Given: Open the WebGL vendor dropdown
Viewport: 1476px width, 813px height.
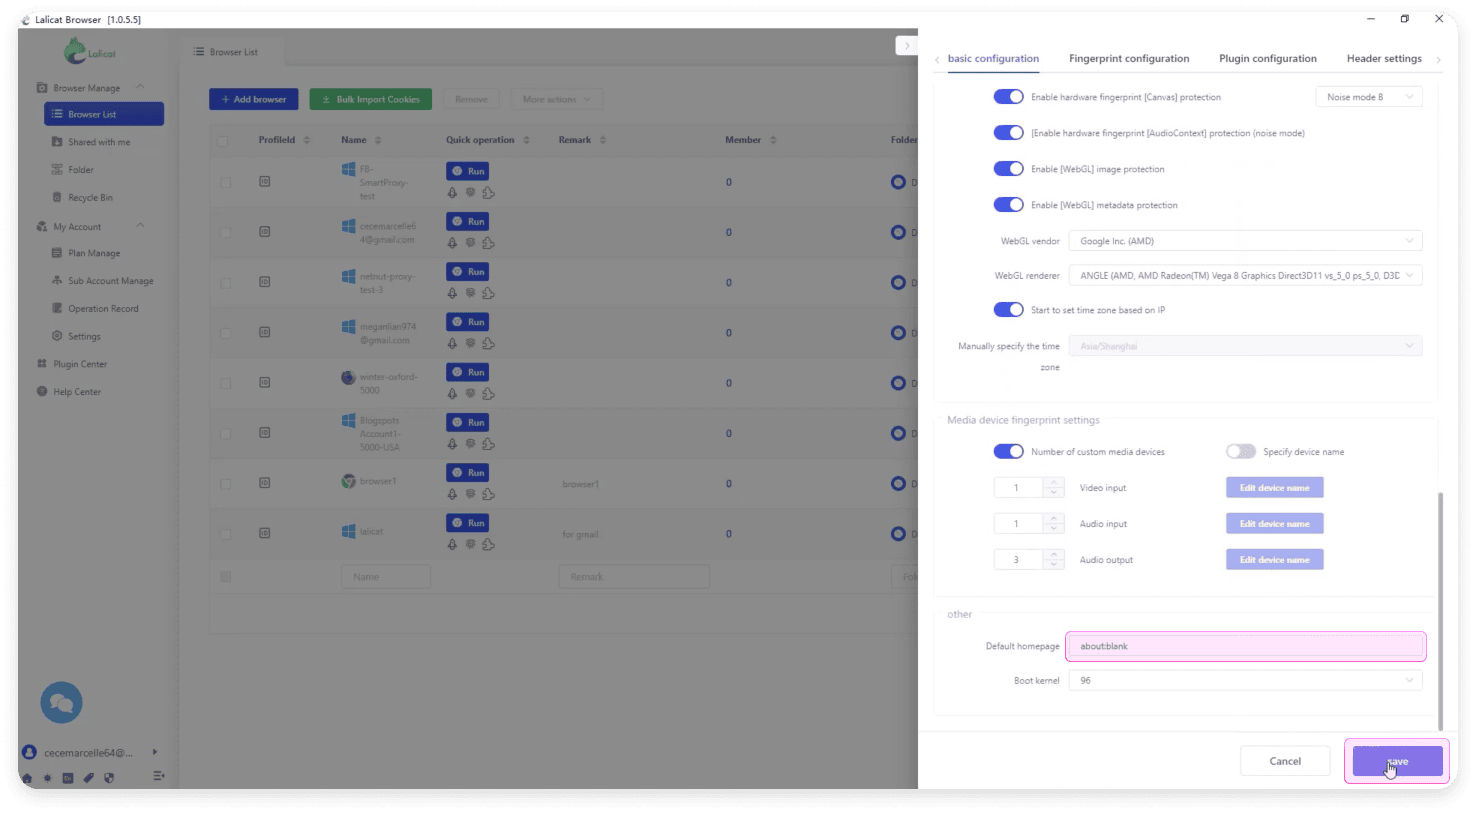Looking at the screenshot, I should 1245,241.
